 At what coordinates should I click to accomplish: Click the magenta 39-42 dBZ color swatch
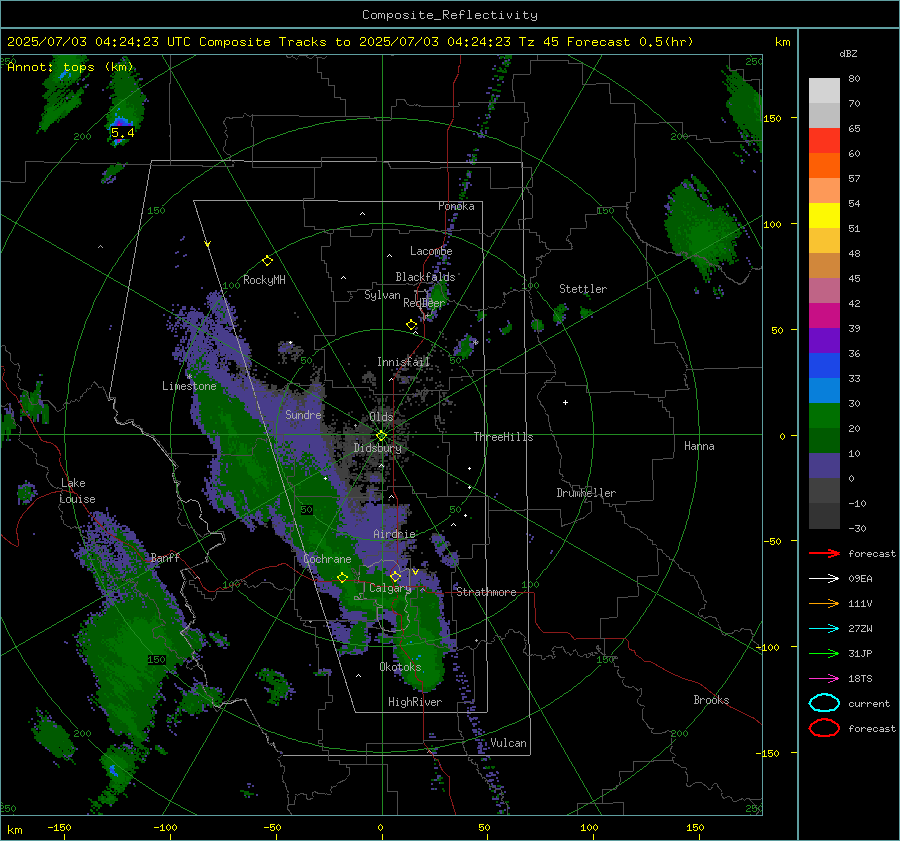pos(824,316)
